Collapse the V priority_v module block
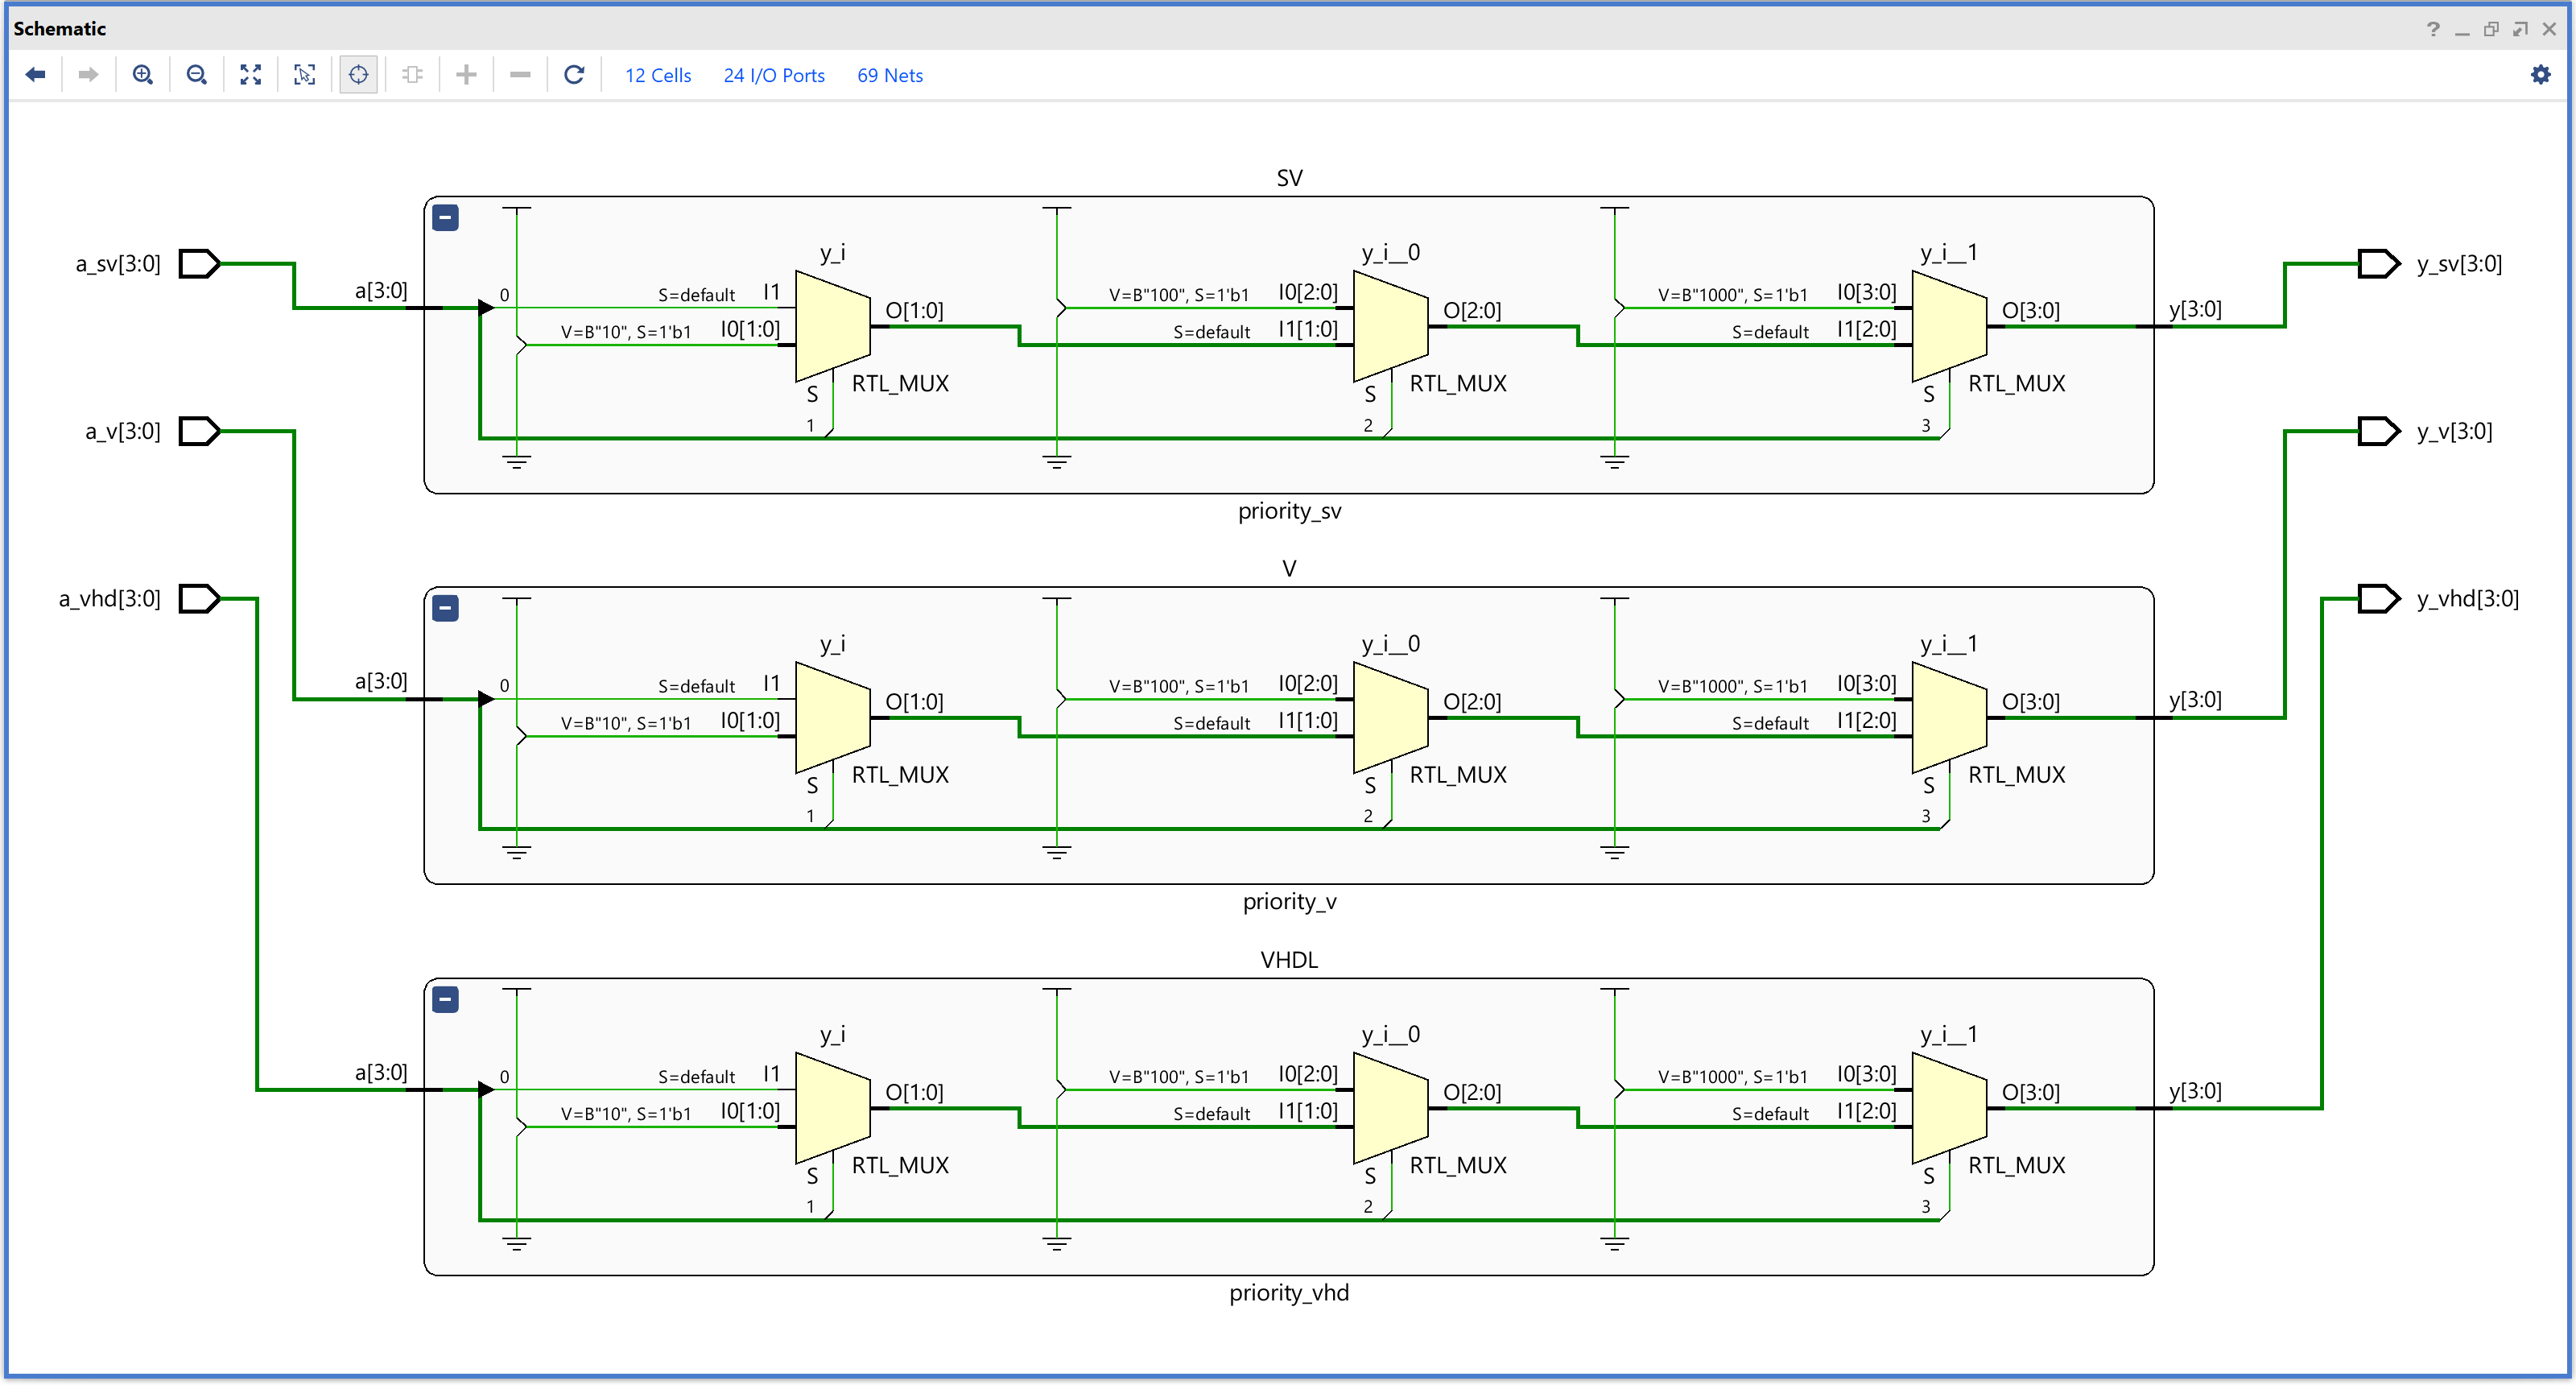The image size is (2576, 1385). [446, 608]
